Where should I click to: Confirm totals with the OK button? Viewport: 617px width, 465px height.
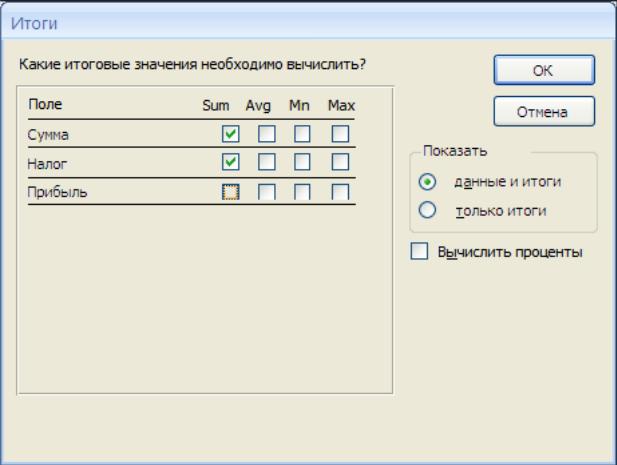click(544, 70)
